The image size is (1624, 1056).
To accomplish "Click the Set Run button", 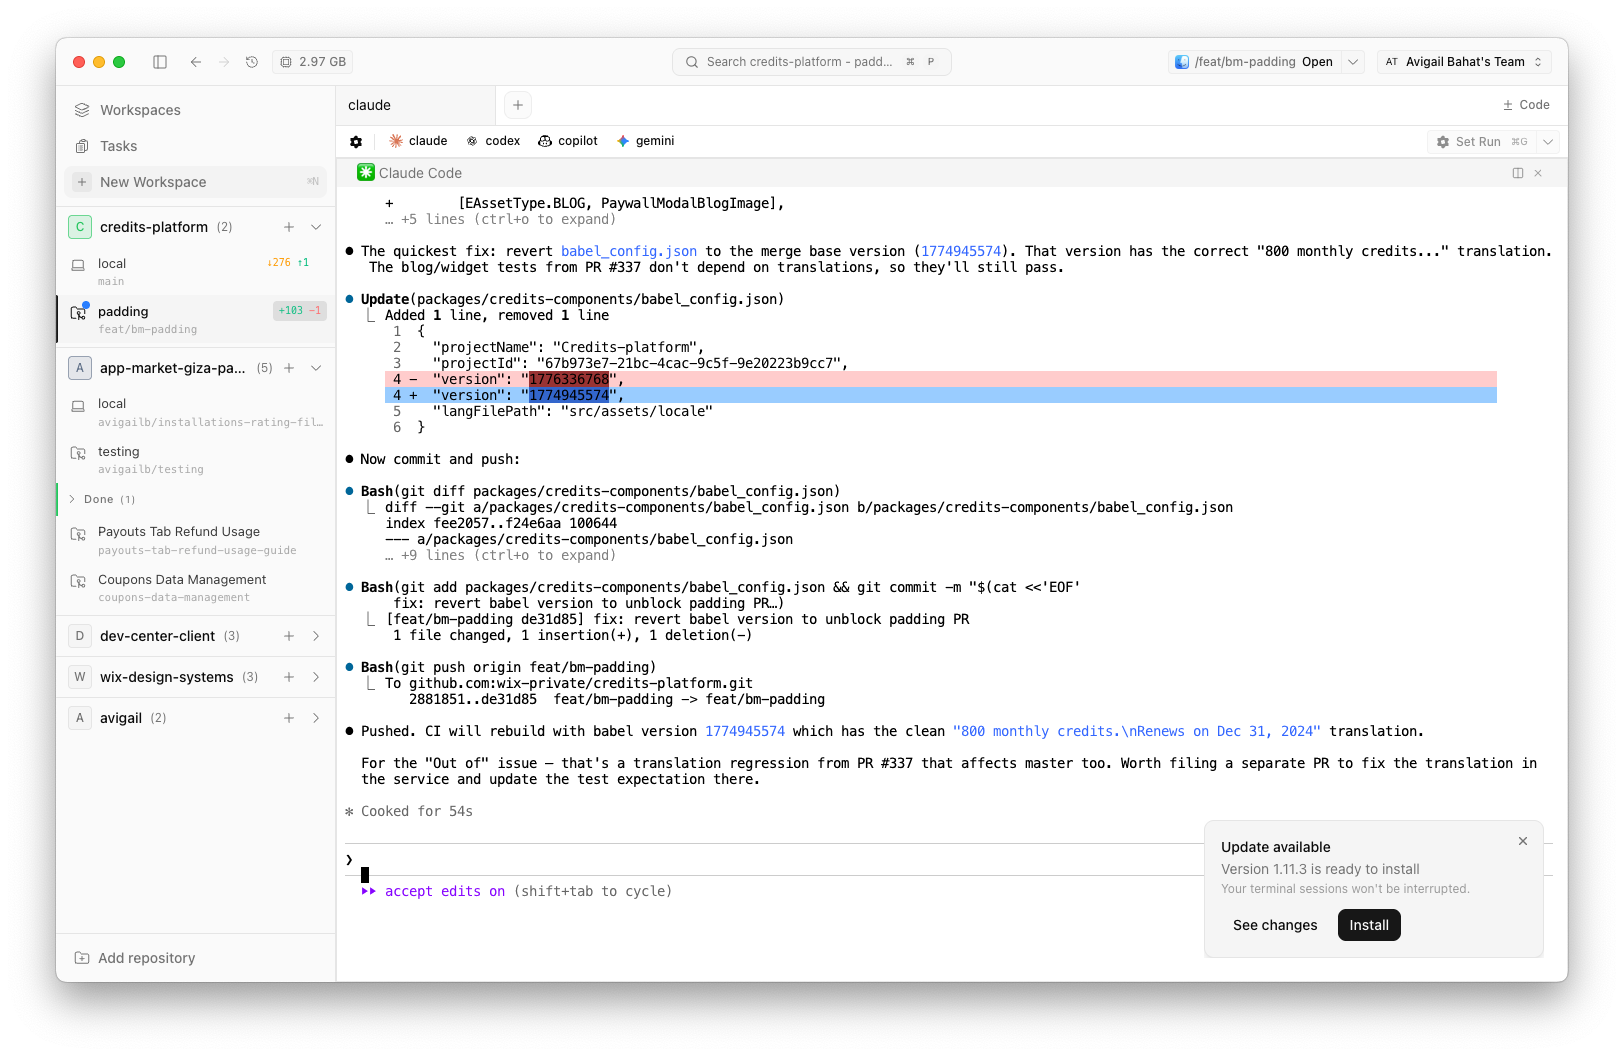I will (x=1482, y=142).
